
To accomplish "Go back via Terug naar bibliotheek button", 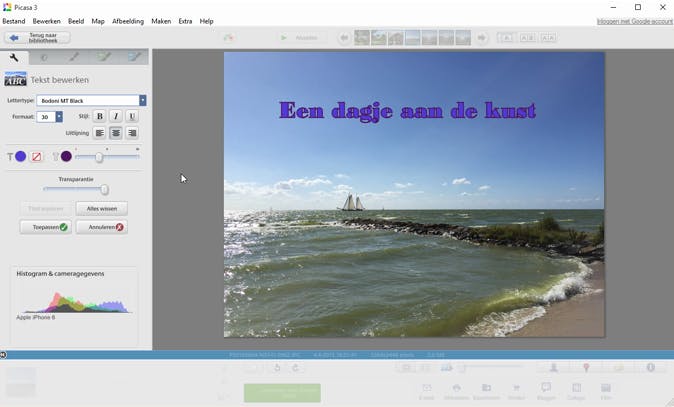I will point(37,38).
